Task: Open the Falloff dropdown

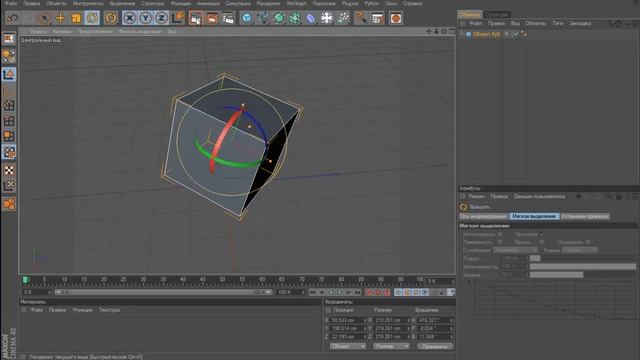Action: [516, 250]
